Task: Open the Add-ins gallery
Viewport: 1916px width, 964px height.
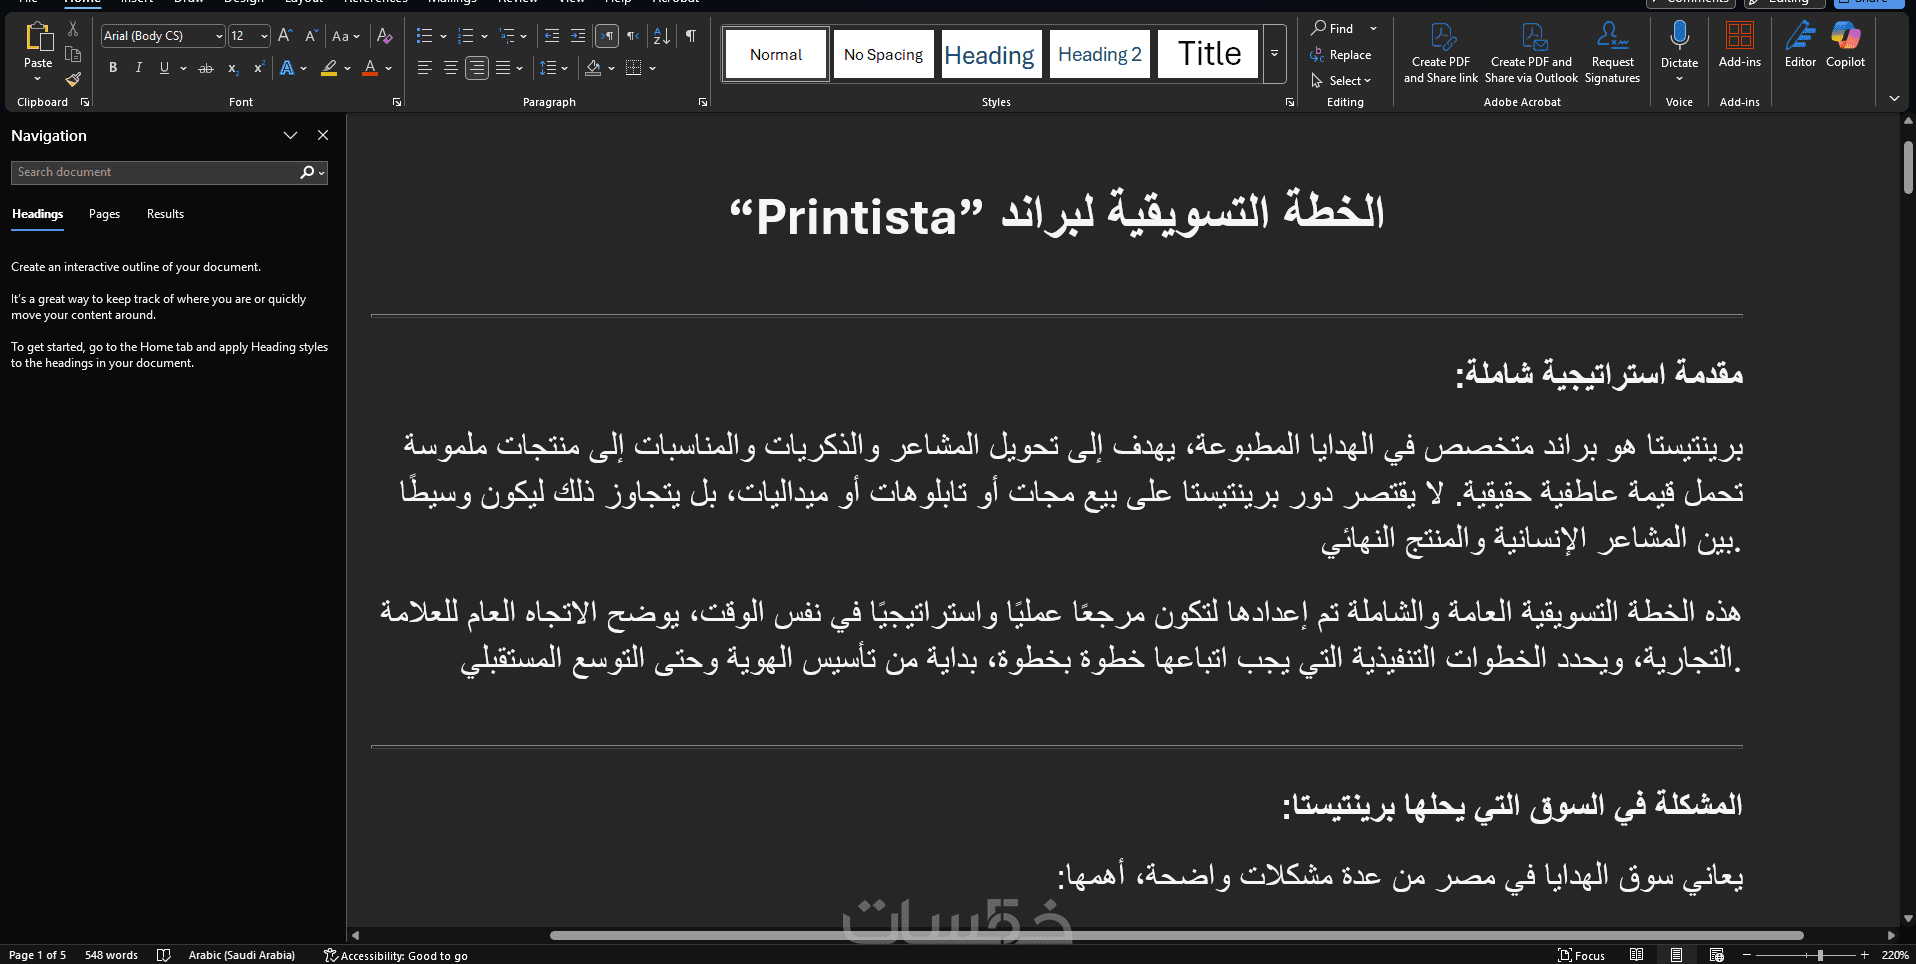Action: tap(1740, 45)
